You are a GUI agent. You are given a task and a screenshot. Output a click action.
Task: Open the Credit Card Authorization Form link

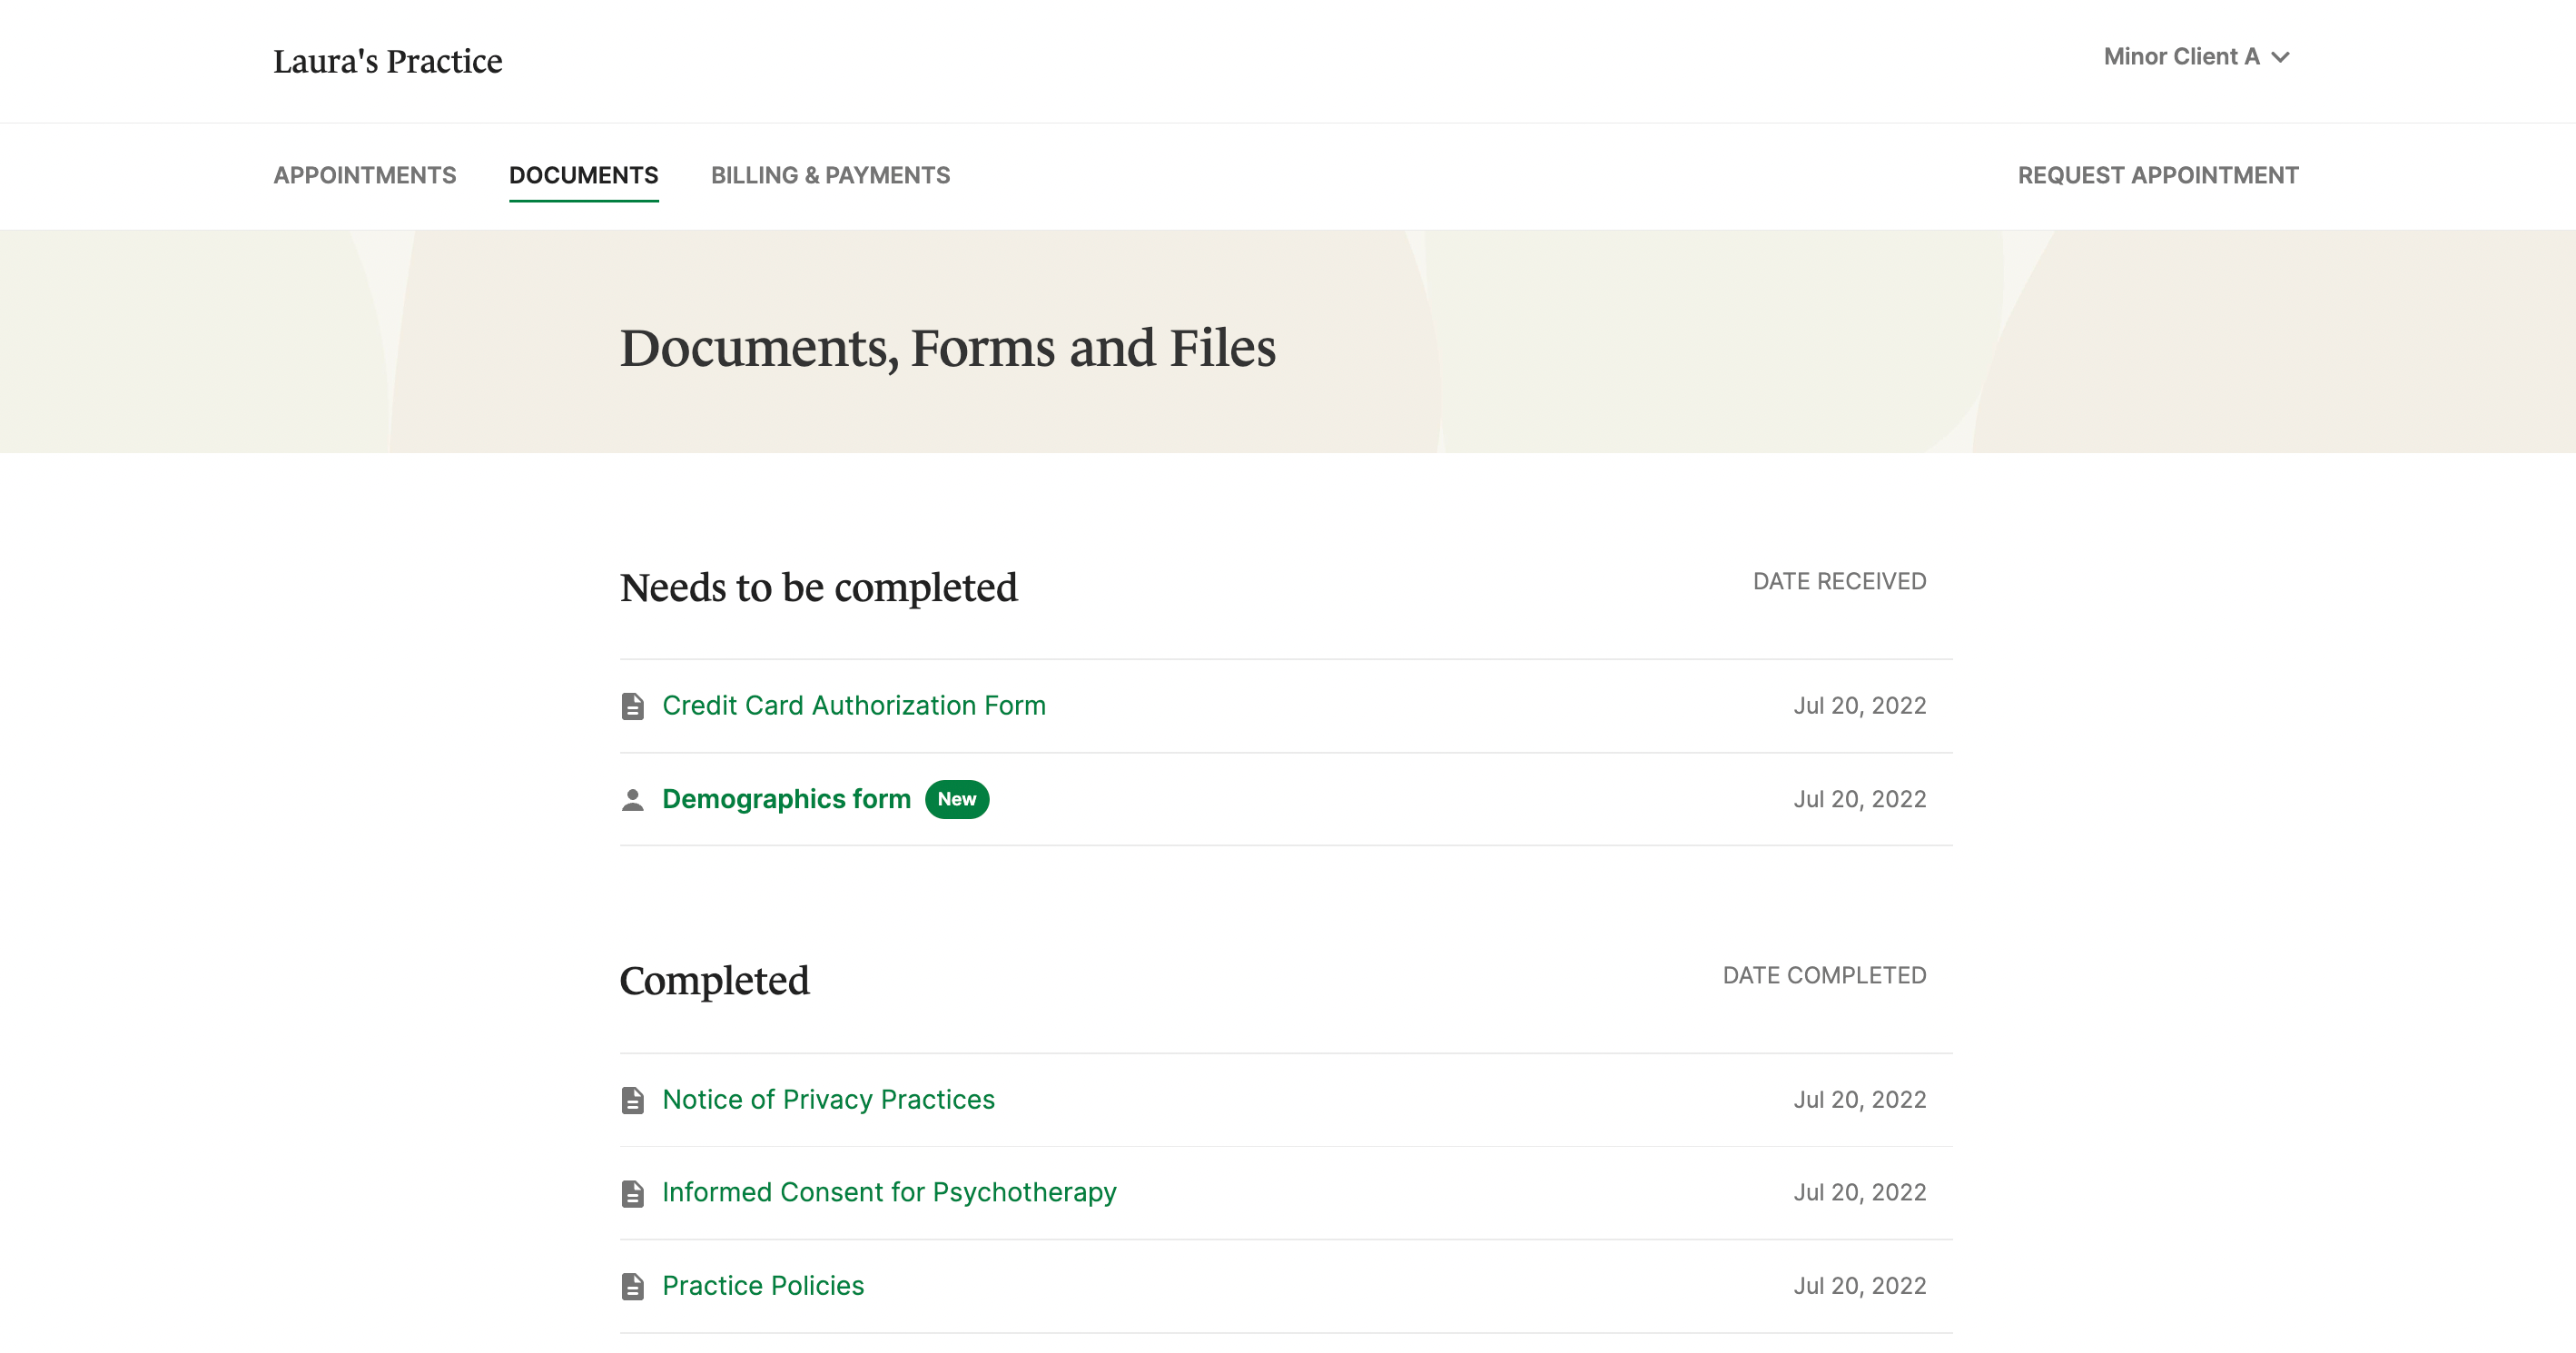coord(854,706)
